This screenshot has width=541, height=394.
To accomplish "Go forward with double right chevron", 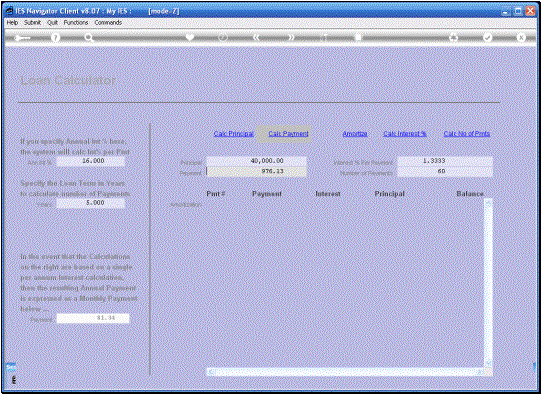I will [x=292, y=37].
